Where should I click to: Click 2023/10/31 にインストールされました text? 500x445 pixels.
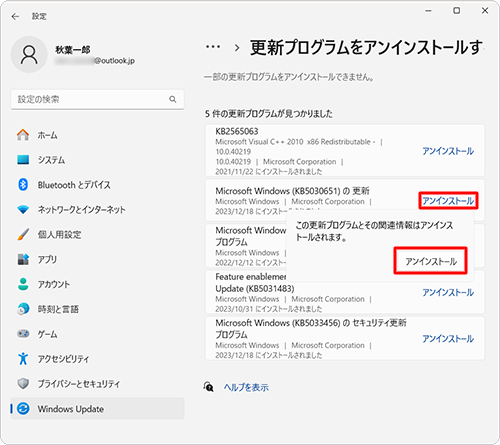click(x=269, y=309)
